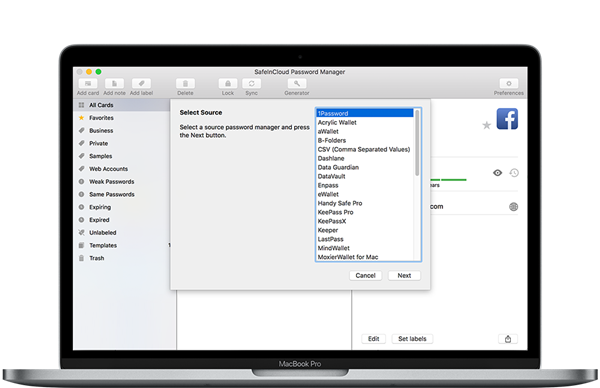Lock the database with the Lock icon
The image size is (600, 388).
pyautogui.click(x=228, y=83)
